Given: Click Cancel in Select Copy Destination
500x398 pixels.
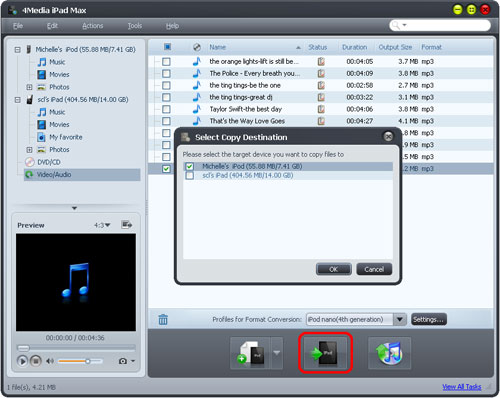Looking at the screenshot, I should point(374,269).
